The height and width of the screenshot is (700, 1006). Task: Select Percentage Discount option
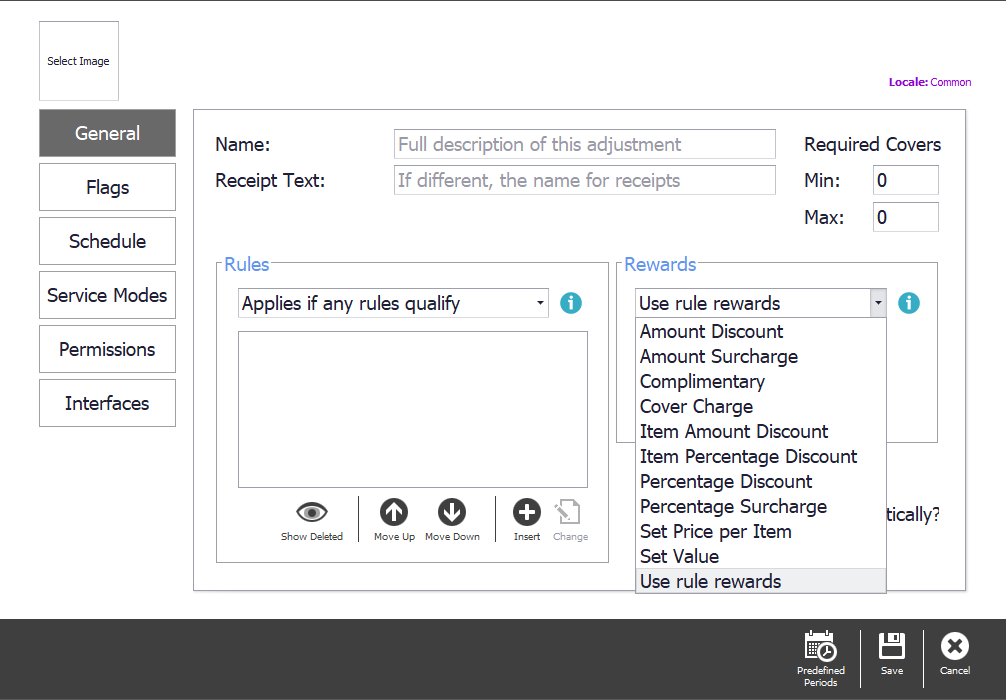[761, 481]
